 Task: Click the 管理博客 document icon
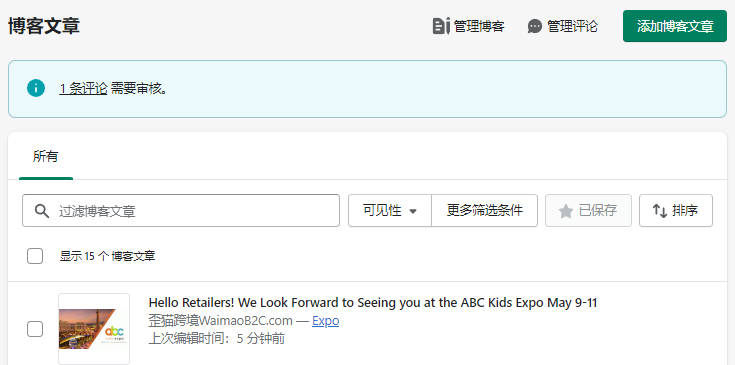(x=441, y=26)
